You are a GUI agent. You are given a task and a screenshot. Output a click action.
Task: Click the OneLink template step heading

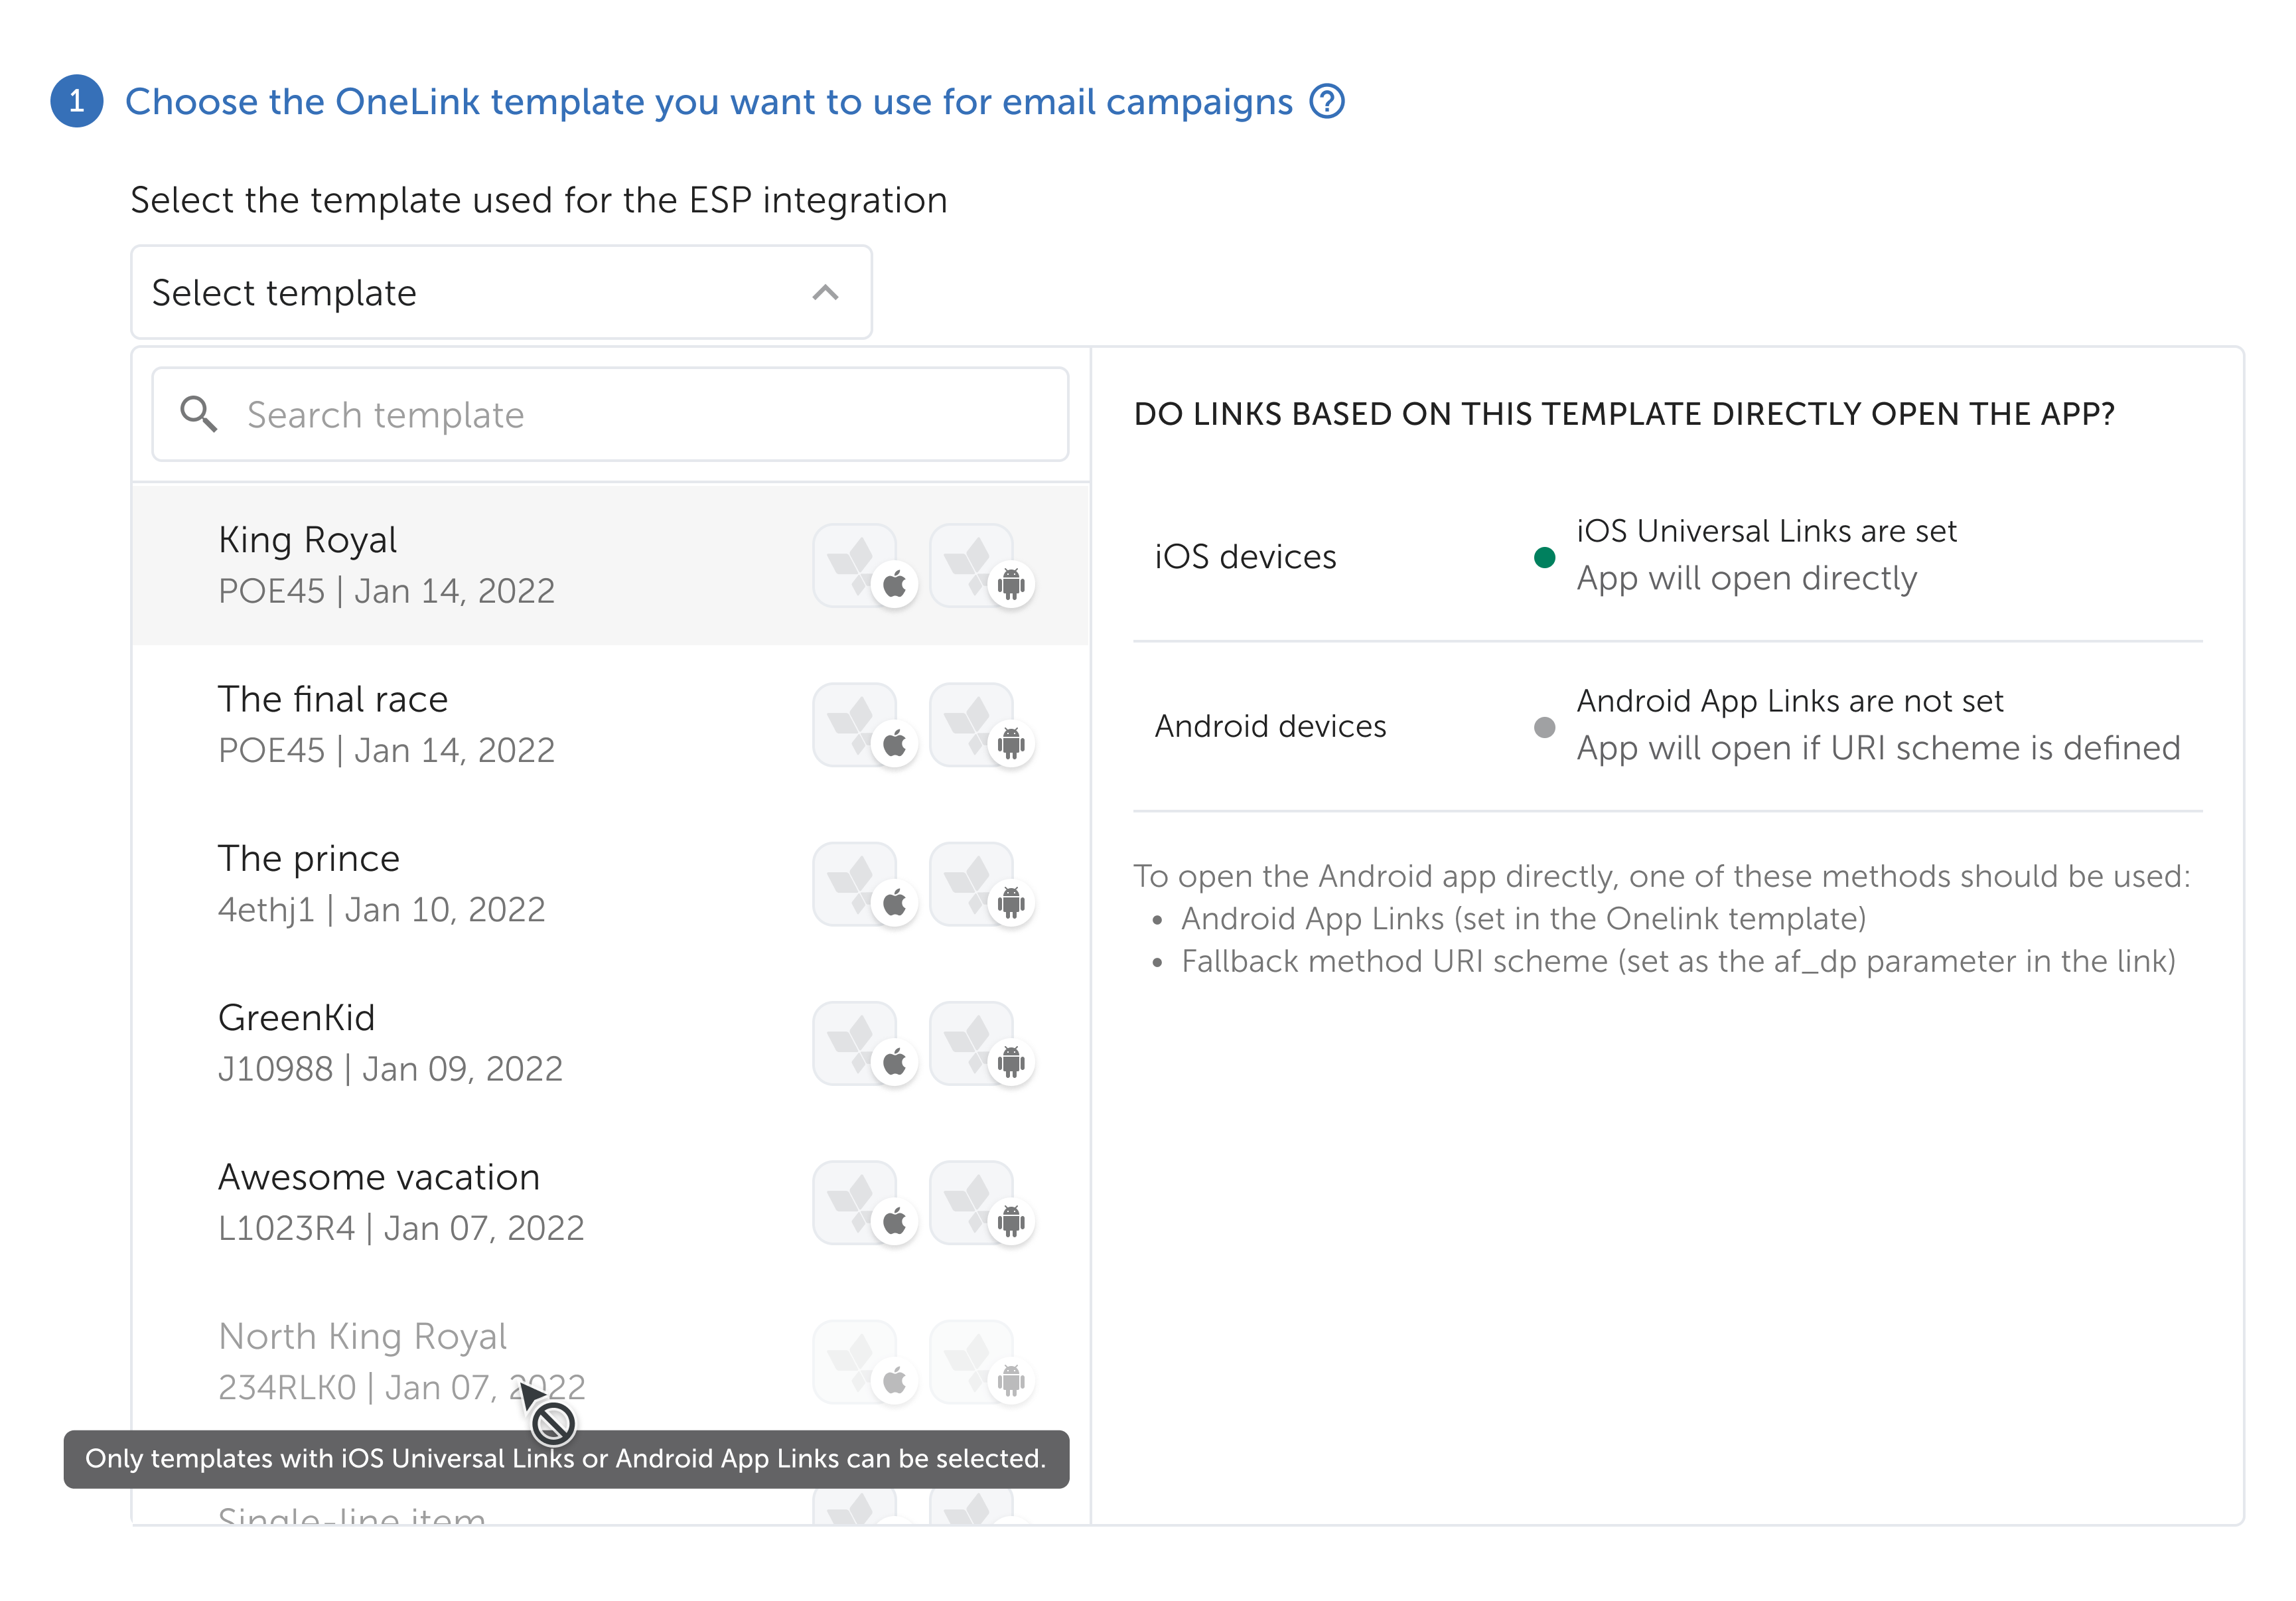point(708,101)
